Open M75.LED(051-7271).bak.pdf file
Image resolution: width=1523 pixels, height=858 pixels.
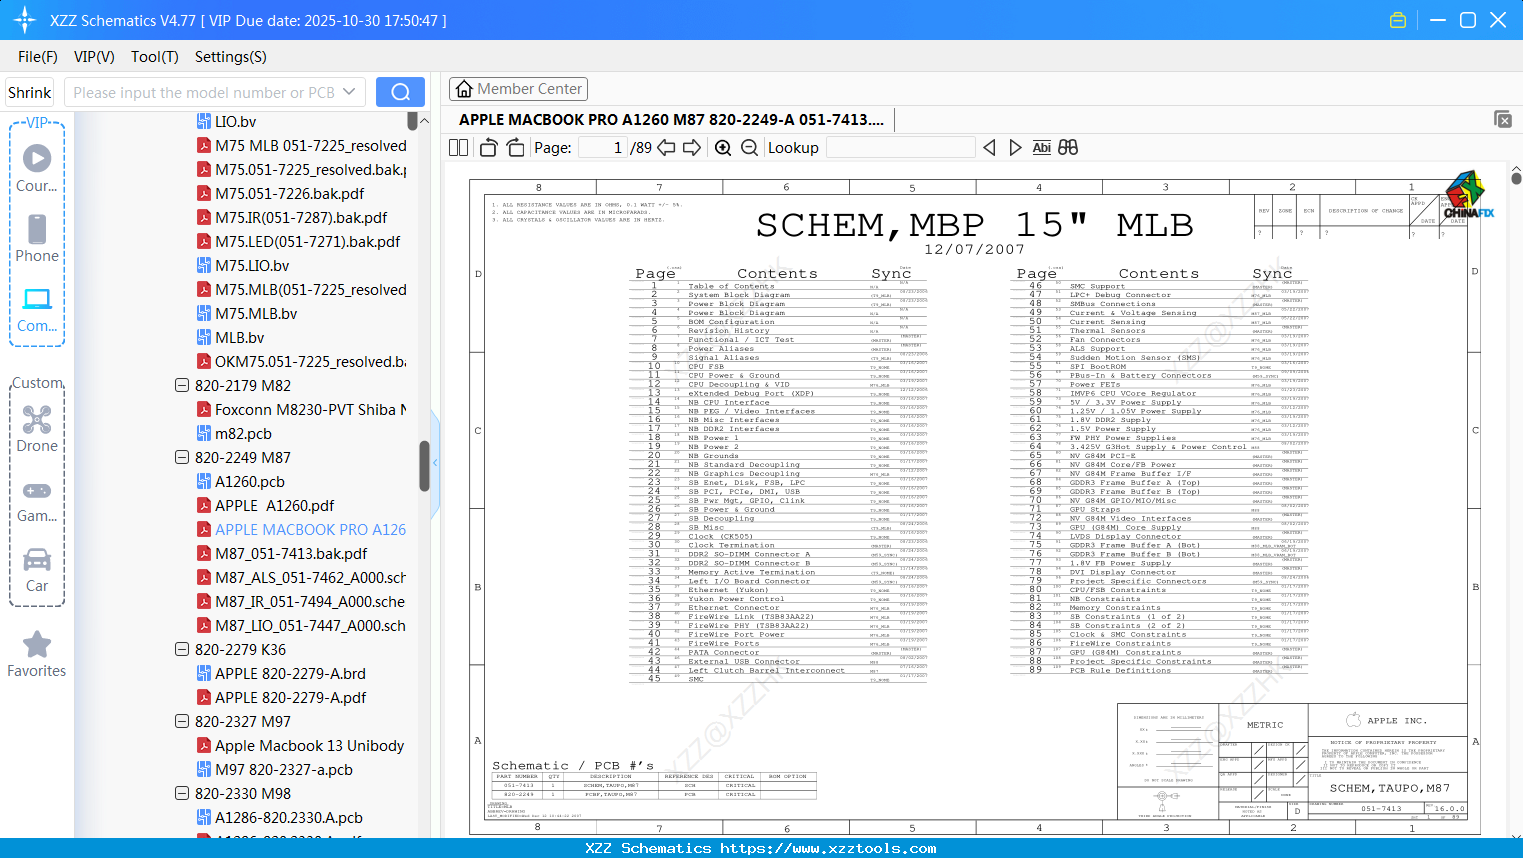tap(298, 241)
